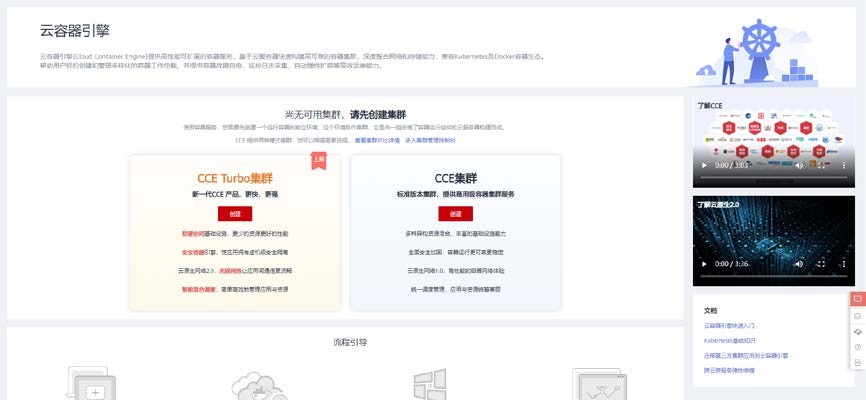The image size is (866, 400).
Task: Click the 安全容器 highlighted feature text
Action: 193,252
